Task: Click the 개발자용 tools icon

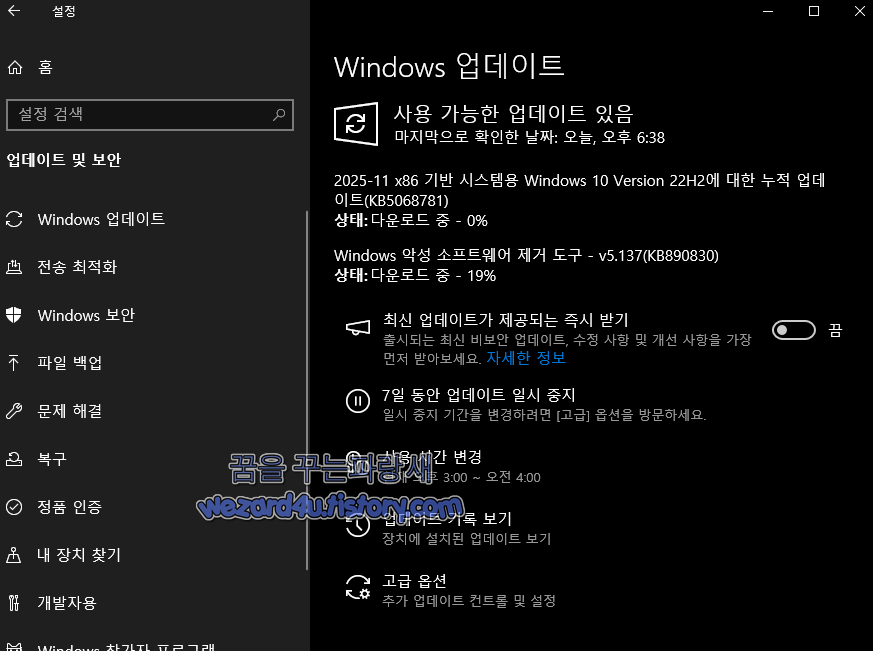Action: (x=14, y=603)
